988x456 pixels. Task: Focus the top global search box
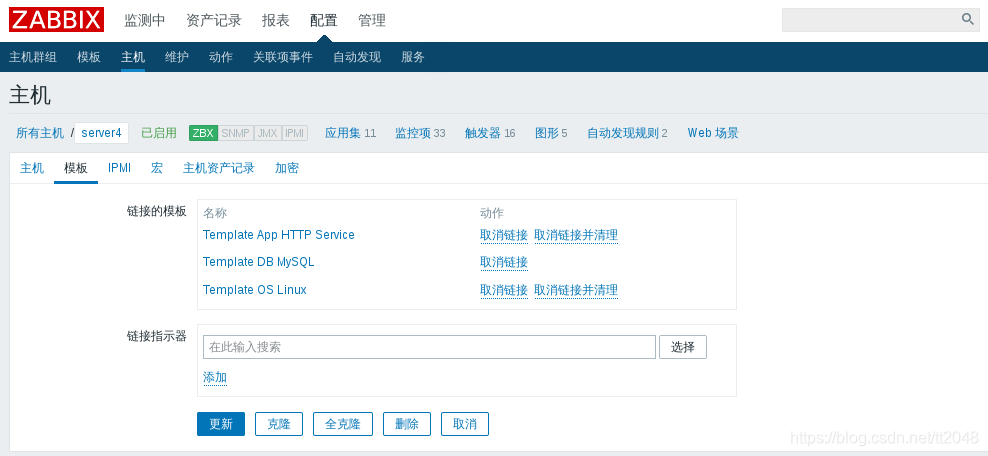(881, 20)
